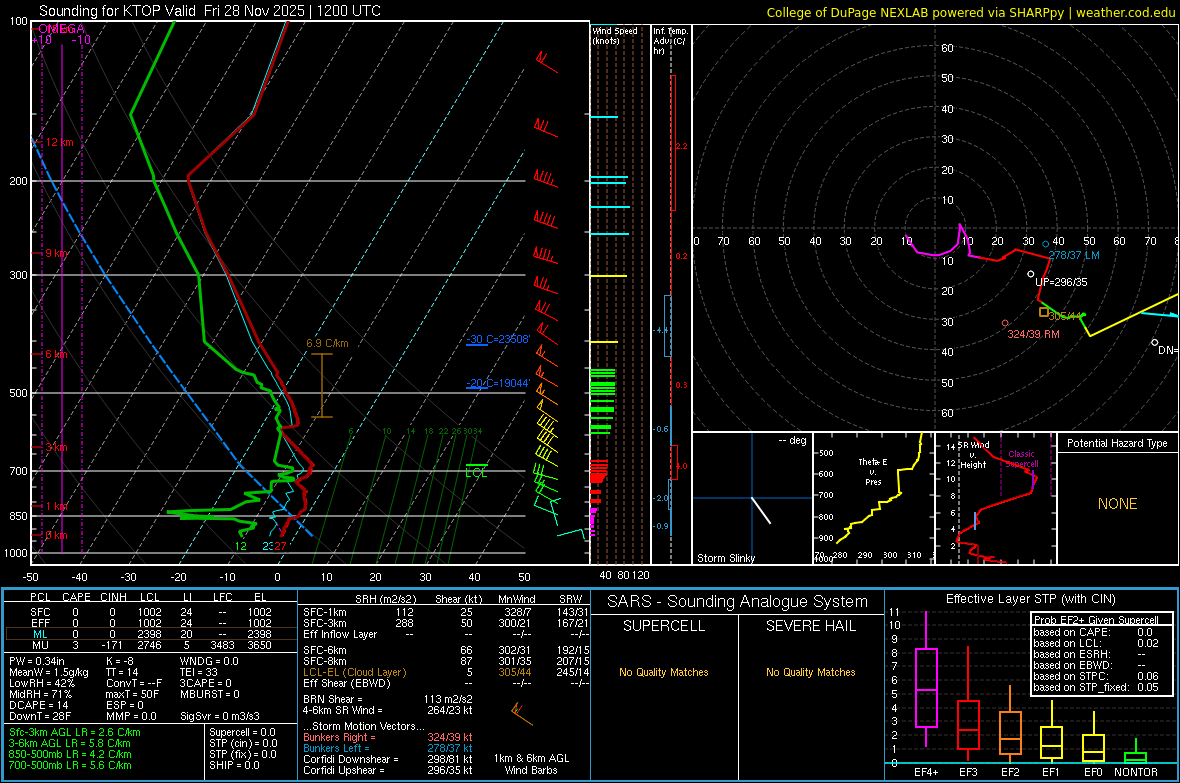
Task: Select the MU parcel row
Action: coord(151,645)
